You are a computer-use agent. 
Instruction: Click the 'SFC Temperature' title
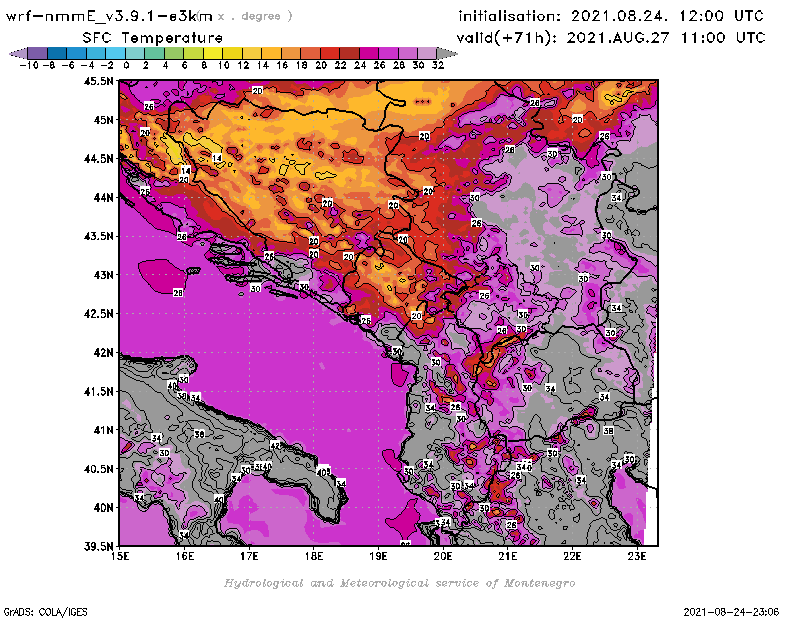coord(153,38)
